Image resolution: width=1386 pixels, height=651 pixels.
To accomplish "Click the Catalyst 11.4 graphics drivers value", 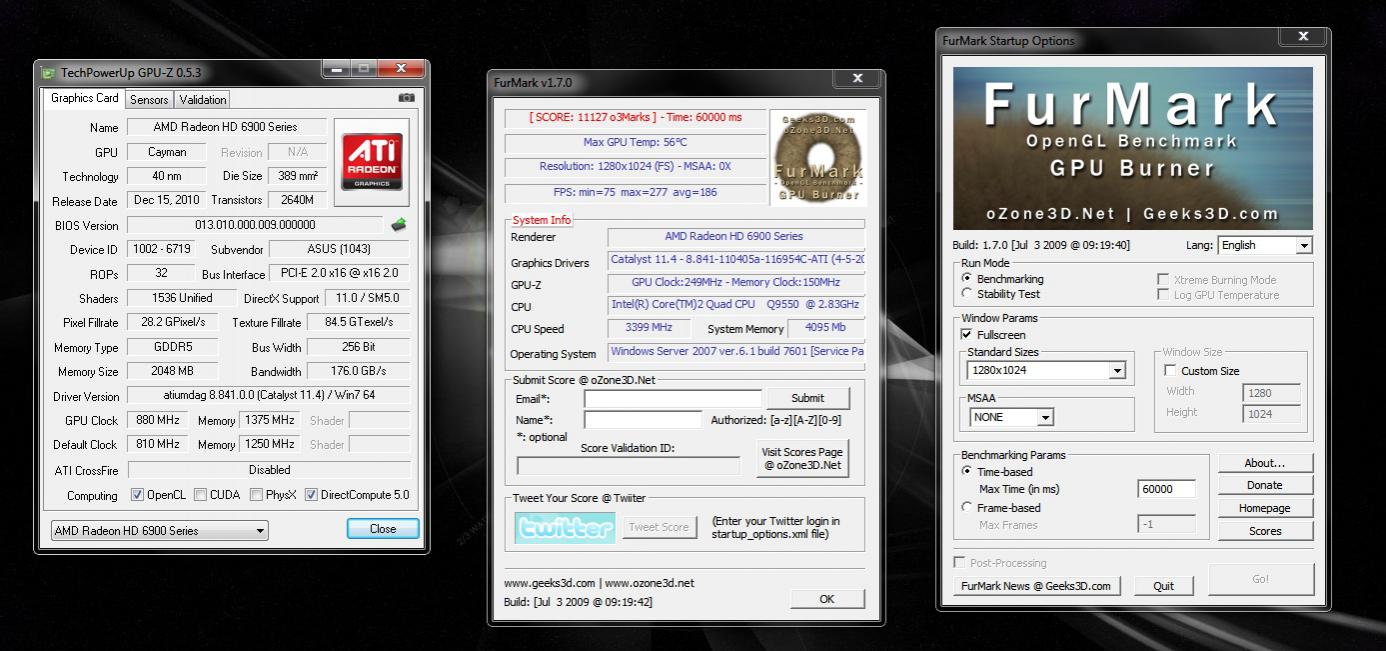I will (x=736, y=260).
